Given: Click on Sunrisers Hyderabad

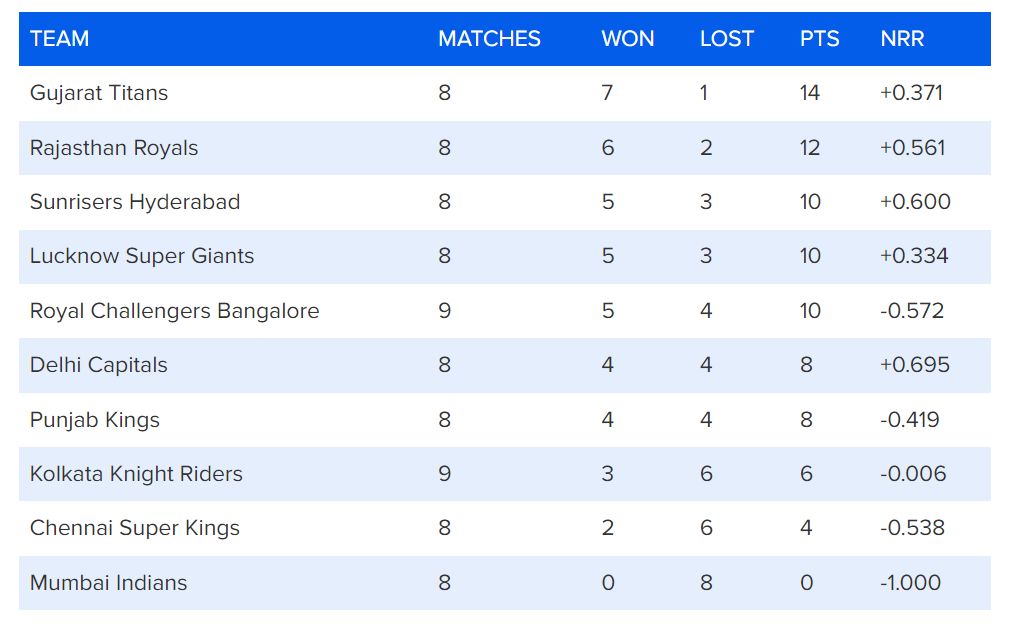Looking at the screenshot, I should point(135,202).
